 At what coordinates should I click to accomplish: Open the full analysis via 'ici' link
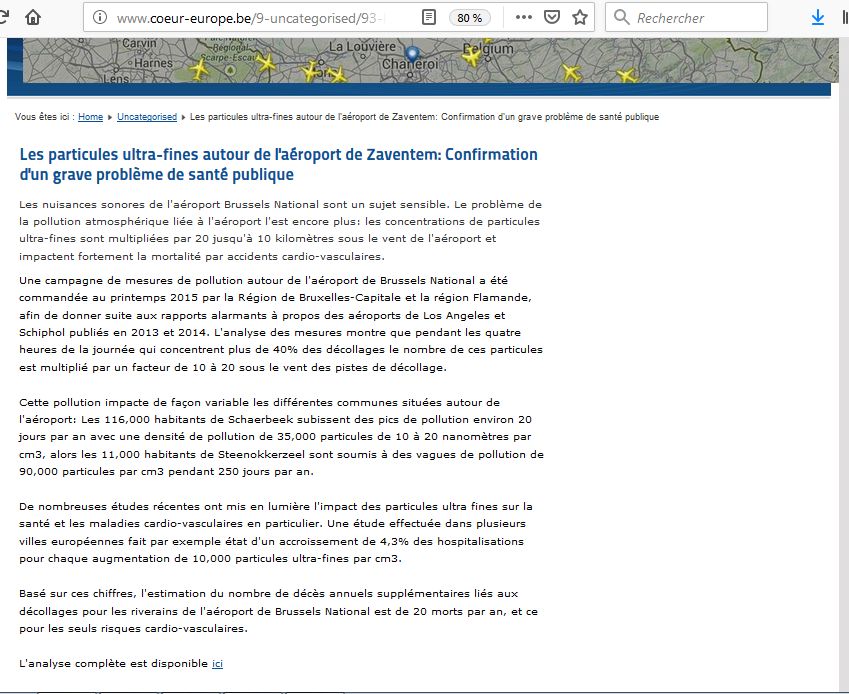[217, 664]
